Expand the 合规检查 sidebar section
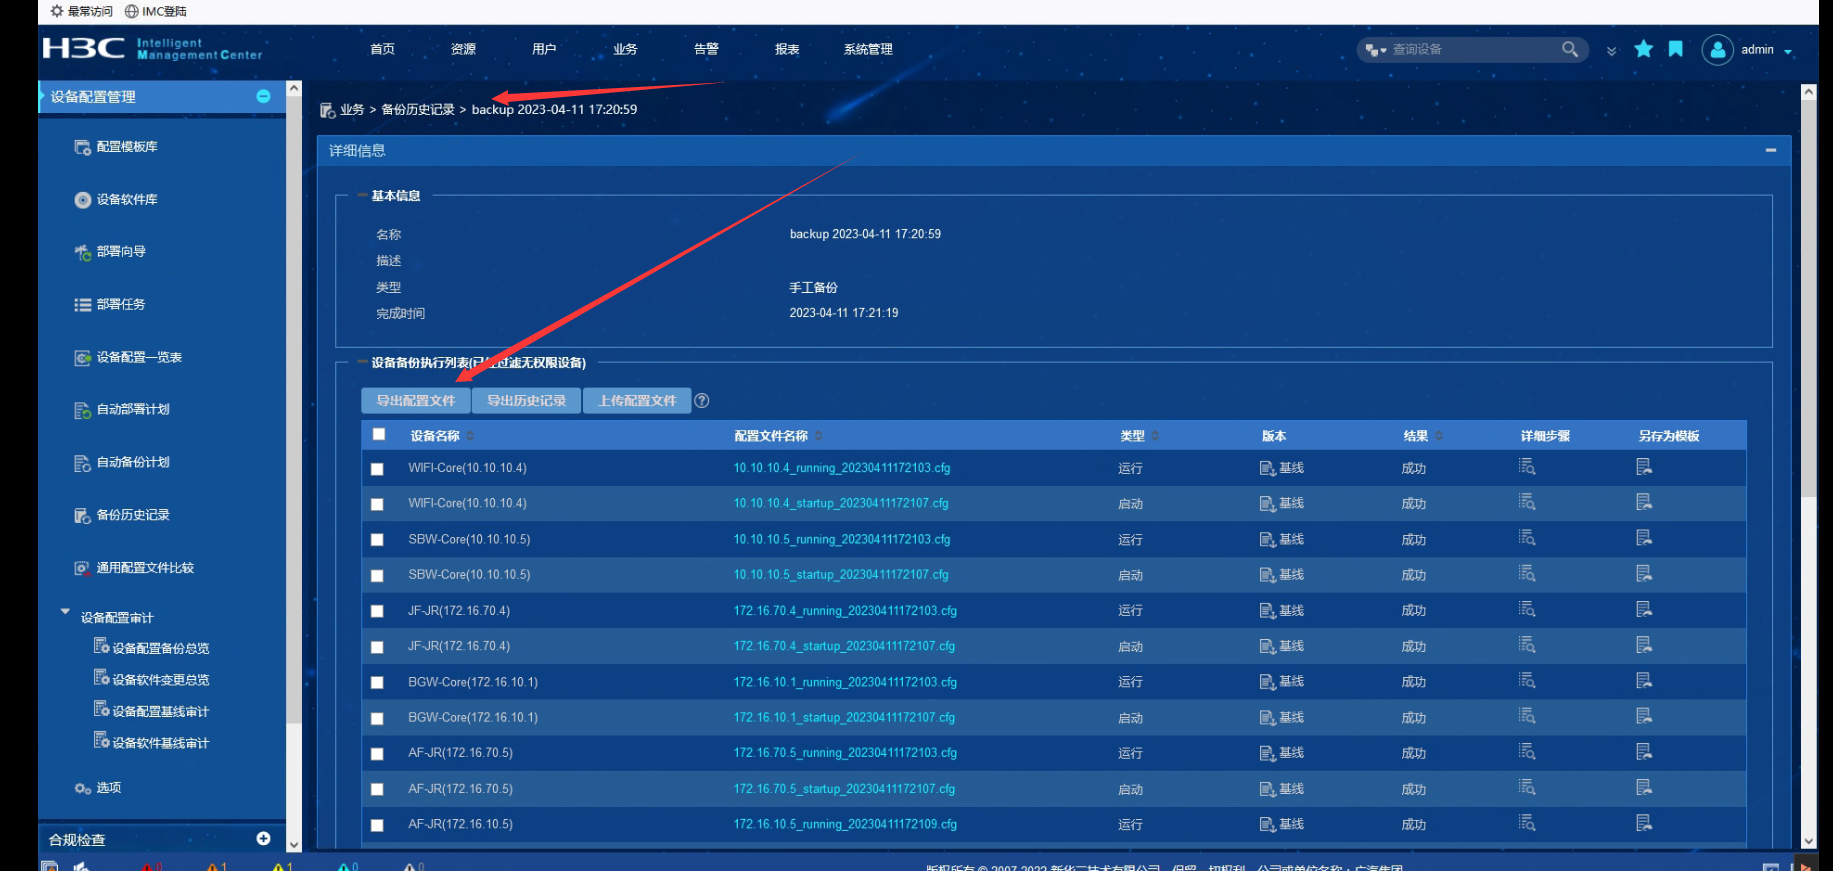Image resolution: width=1833 pixels, height=871 pixels. (x=264, y=839)
